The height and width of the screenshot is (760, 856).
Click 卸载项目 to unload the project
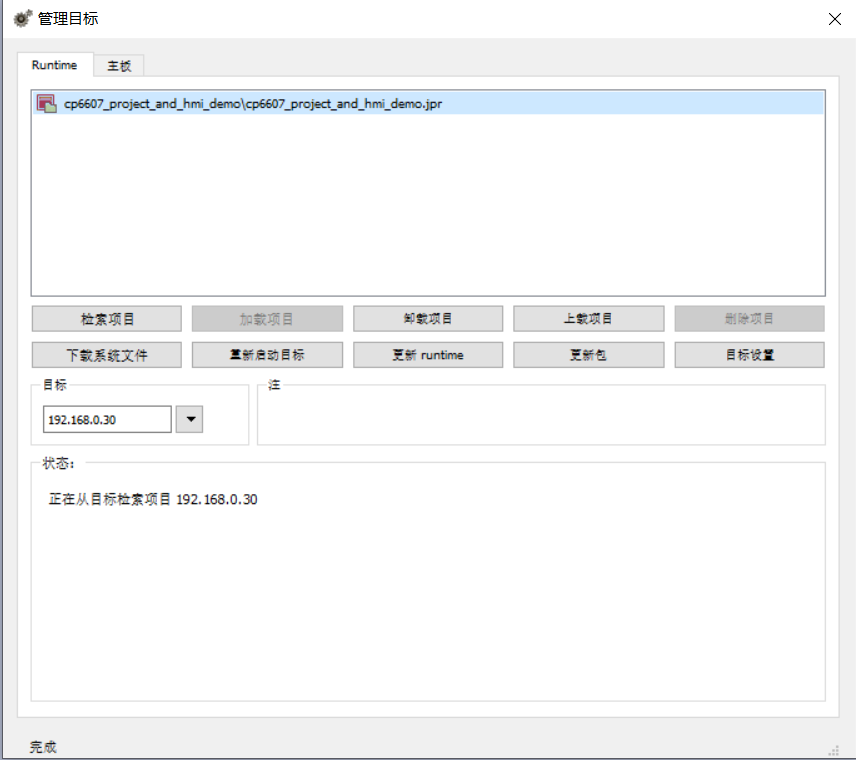(x=428, y=319)
